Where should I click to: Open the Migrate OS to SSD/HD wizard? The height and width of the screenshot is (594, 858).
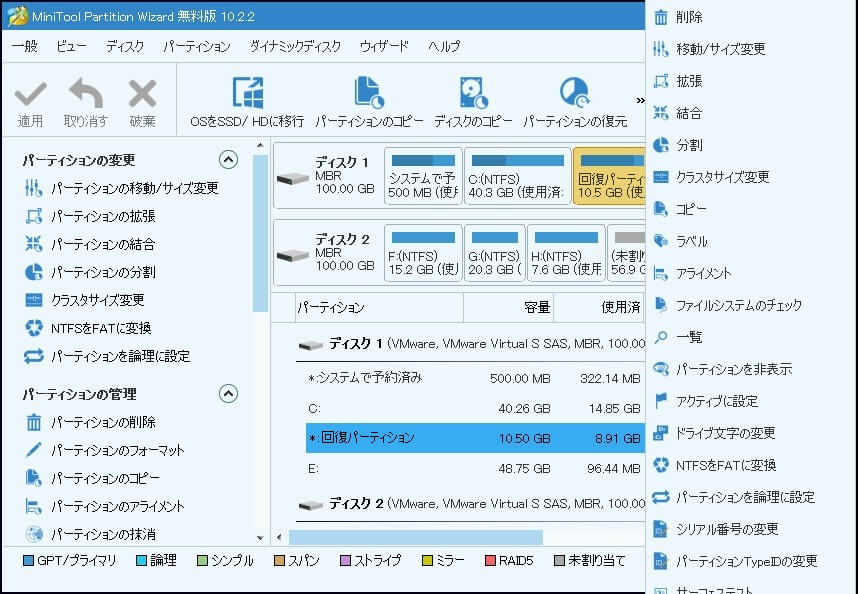click(x=247, y=102)
